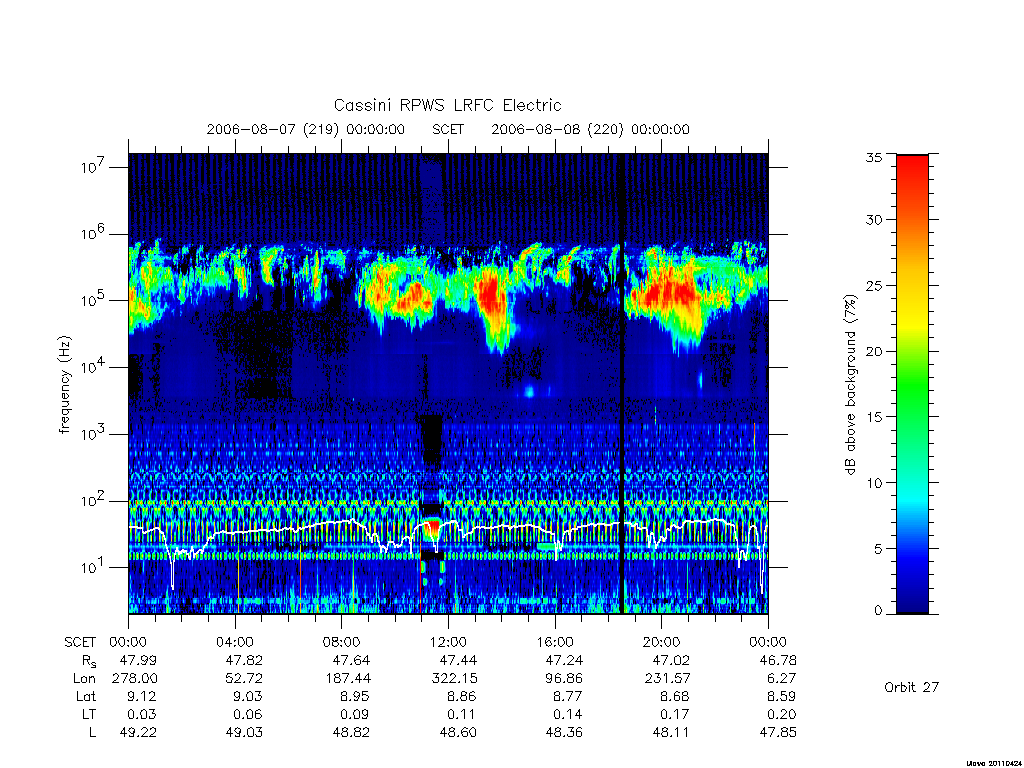
Task: Click the 'L' row label
Action: pos(92,733)
